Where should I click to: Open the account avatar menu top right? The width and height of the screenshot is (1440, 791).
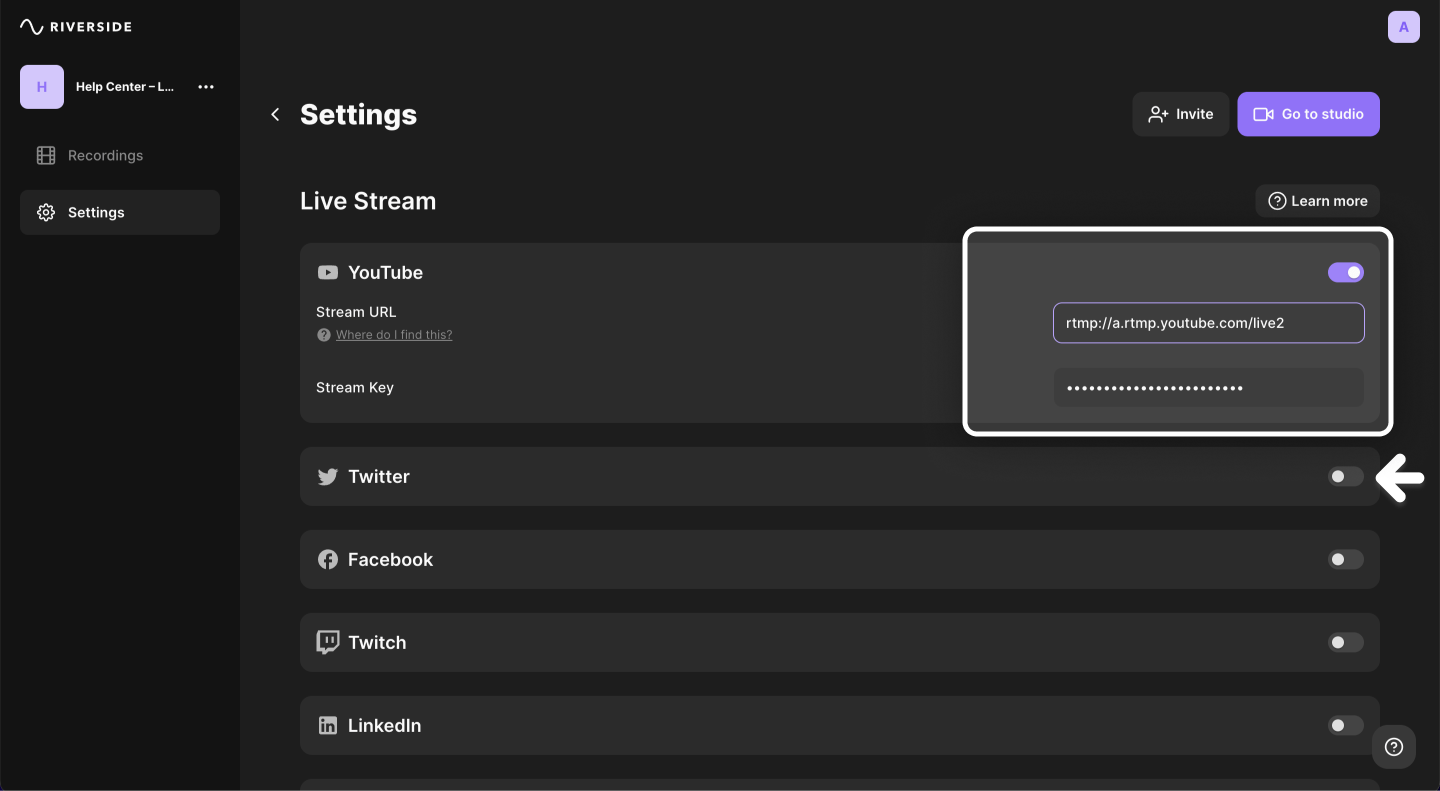(1403, 26)
